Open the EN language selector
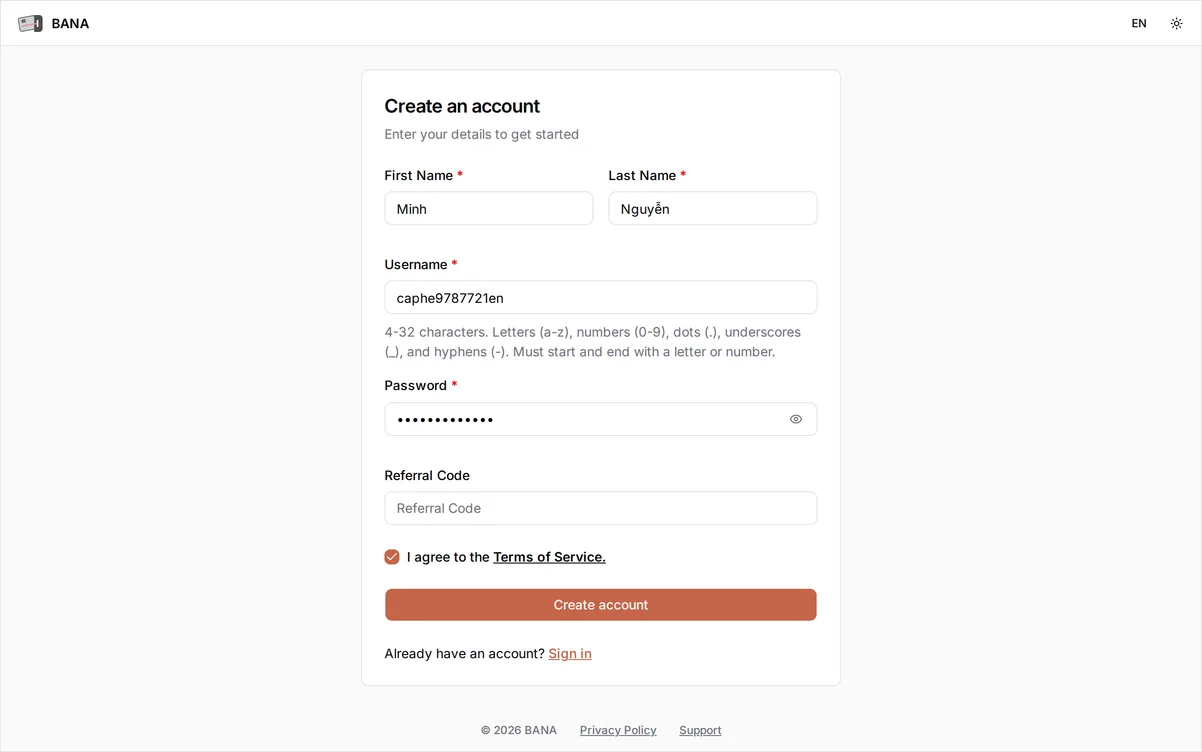The width and height of the screenshot is (1202, 752). point(1139,23)
